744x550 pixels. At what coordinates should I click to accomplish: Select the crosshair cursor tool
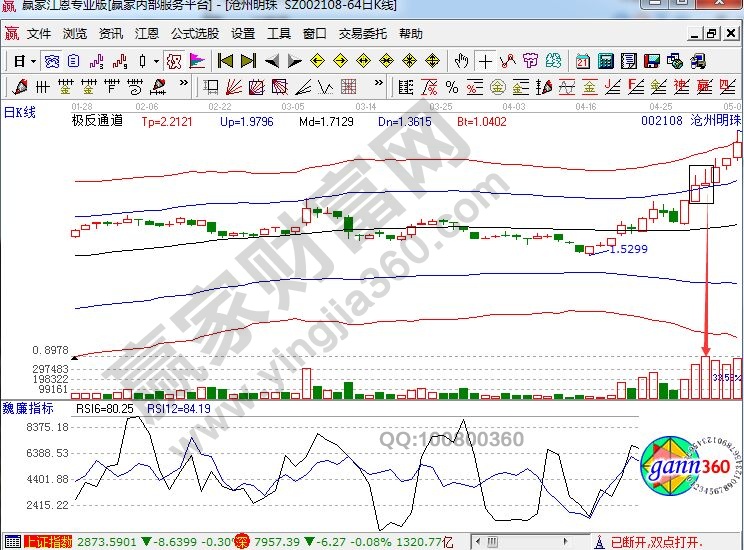(x=485, y=61)
